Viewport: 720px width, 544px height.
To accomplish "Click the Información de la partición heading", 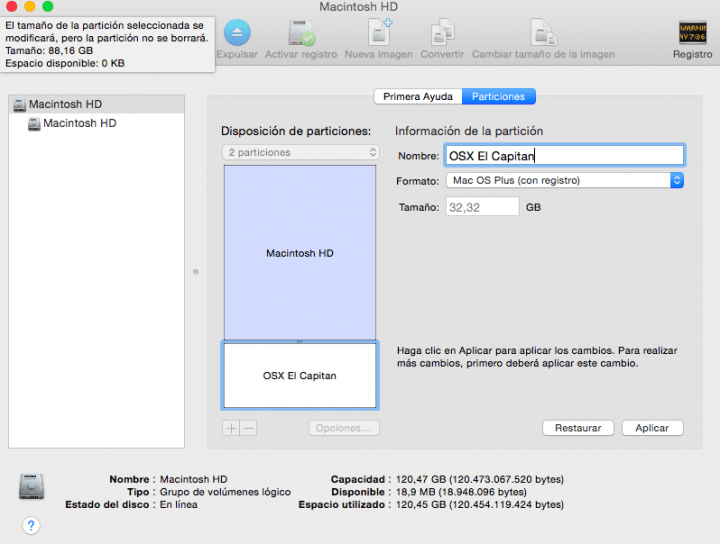I will pos(469,131).
